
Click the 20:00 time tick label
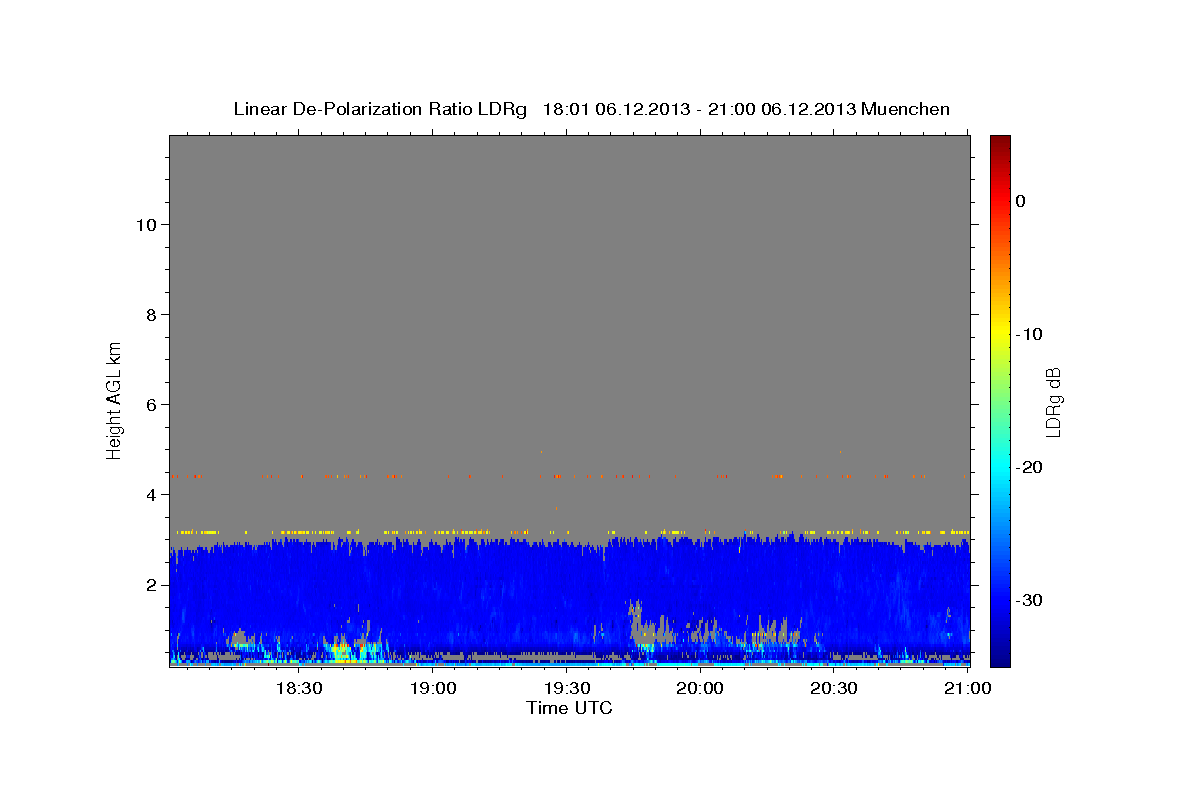(x=700, y=688)
